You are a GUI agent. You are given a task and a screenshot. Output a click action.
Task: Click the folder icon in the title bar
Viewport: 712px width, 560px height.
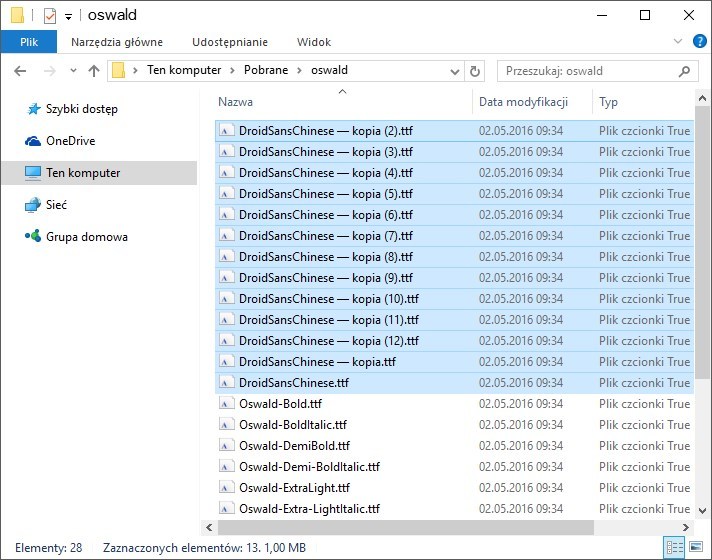click(x=17, y=15)
